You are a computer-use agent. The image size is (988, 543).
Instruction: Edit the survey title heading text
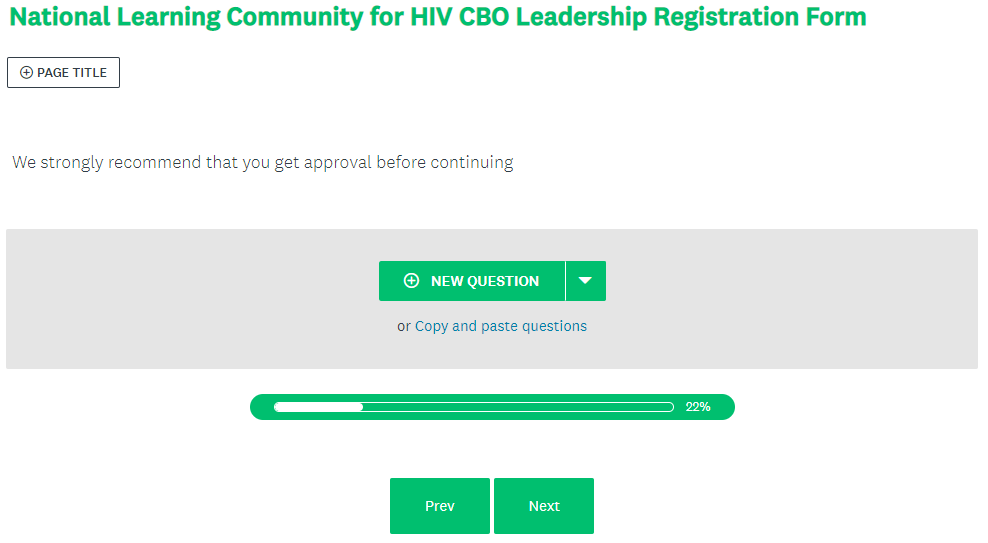(x=438, y=17)
